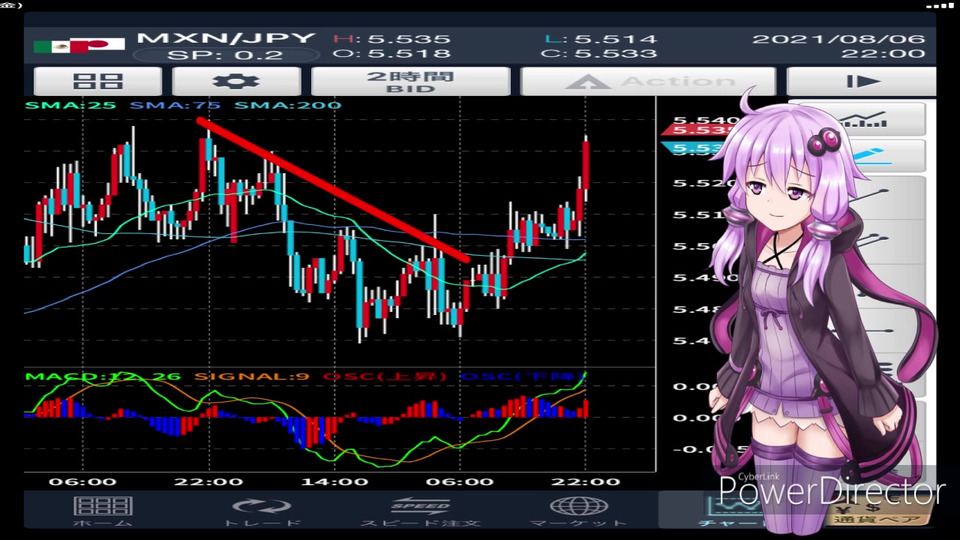
Task: Click the O: 5.518 open value
Action: coord(392,53)
